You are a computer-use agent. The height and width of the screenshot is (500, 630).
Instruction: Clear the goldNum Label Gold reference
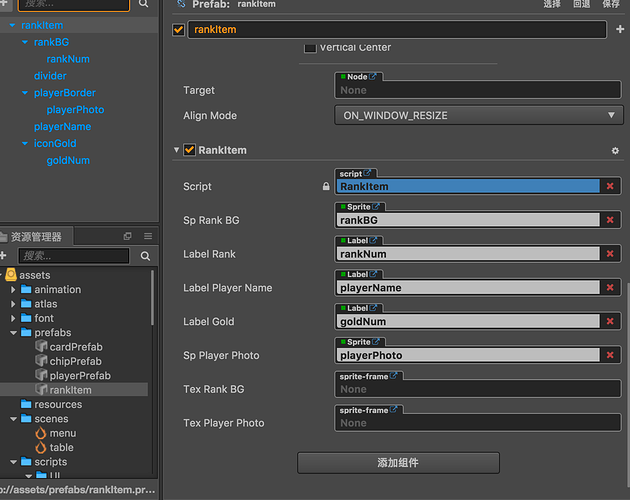(610, 321)
